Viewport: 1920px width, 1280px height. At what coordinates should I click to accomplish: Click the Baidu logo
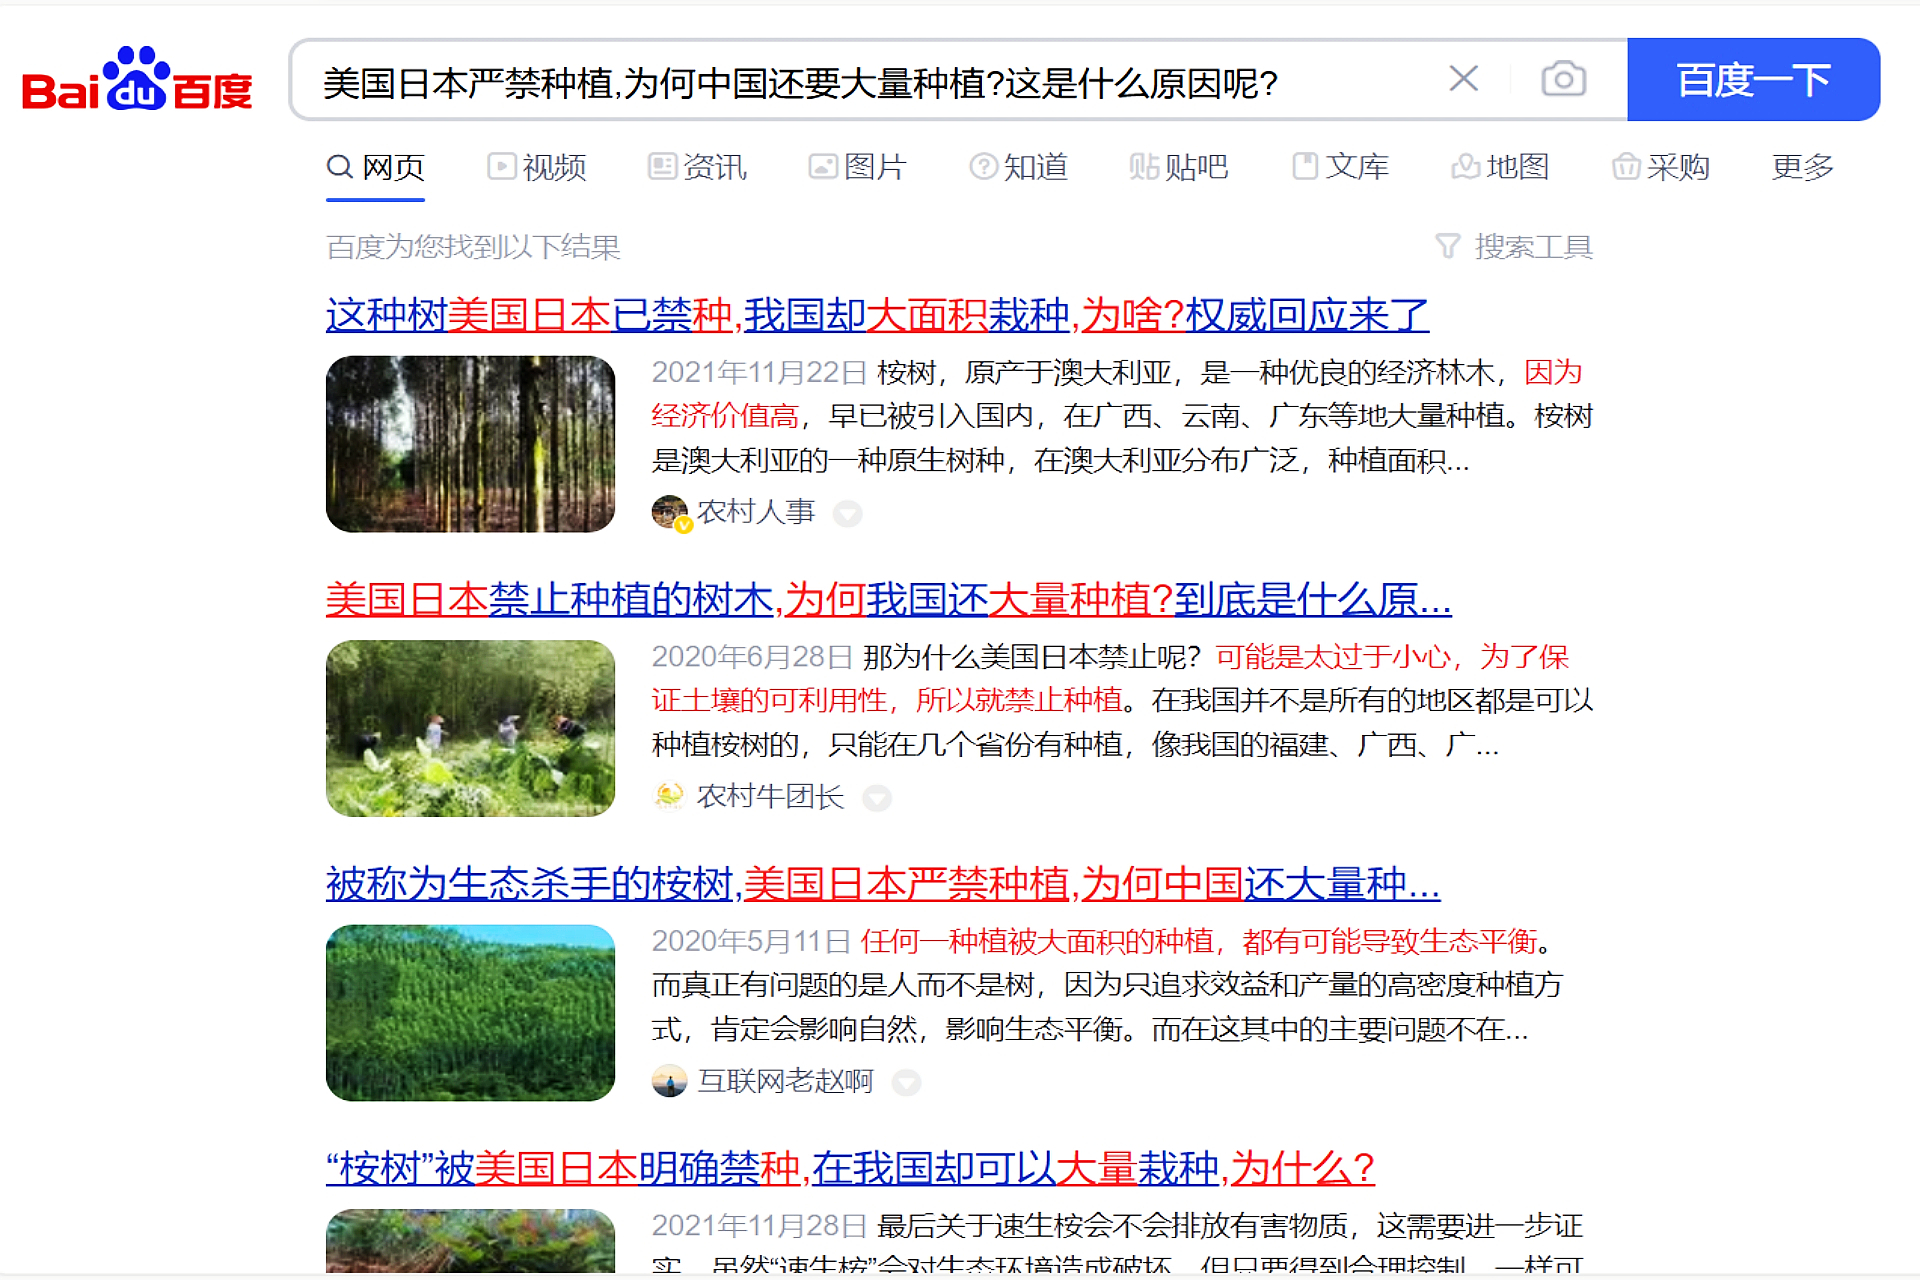[137, 79]
